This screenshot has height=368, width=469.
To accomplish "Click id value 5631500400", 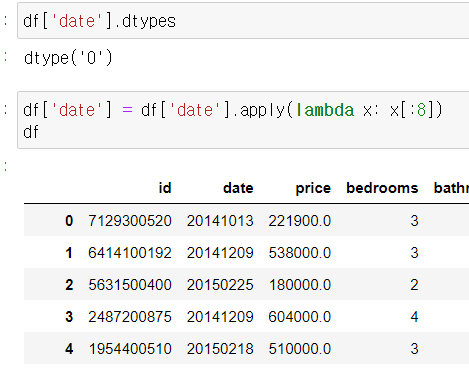I will click(x=130, y=285).
